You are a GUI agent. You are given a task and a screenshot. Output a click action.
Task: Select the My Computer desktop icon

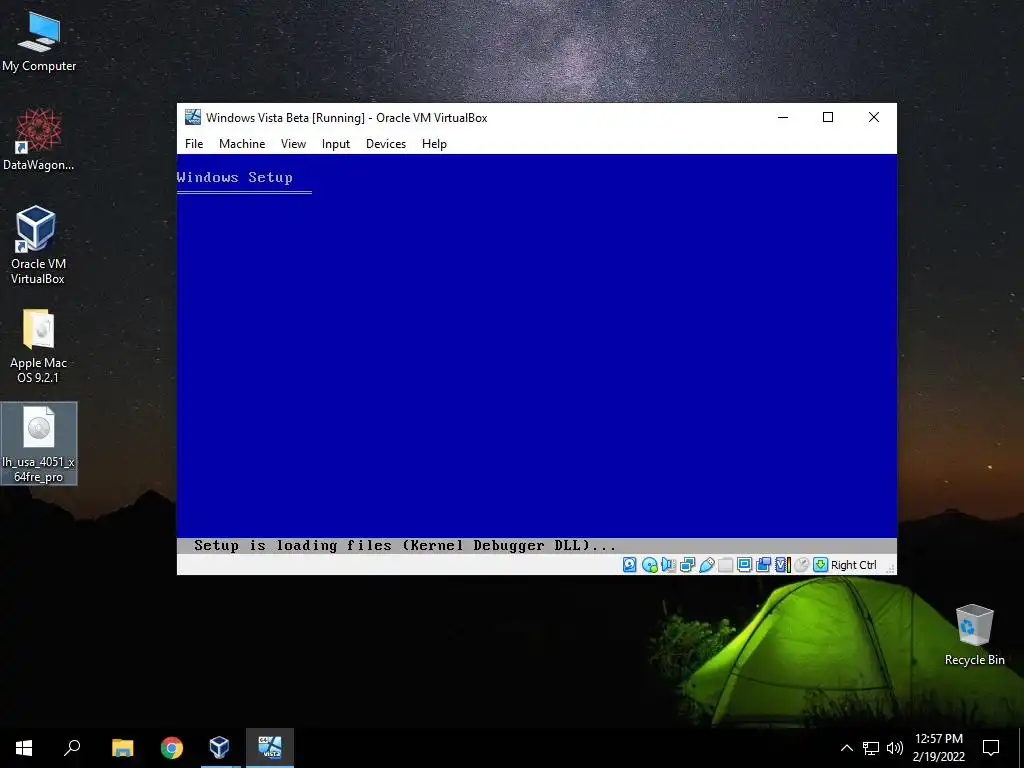(x=39, y=41)
